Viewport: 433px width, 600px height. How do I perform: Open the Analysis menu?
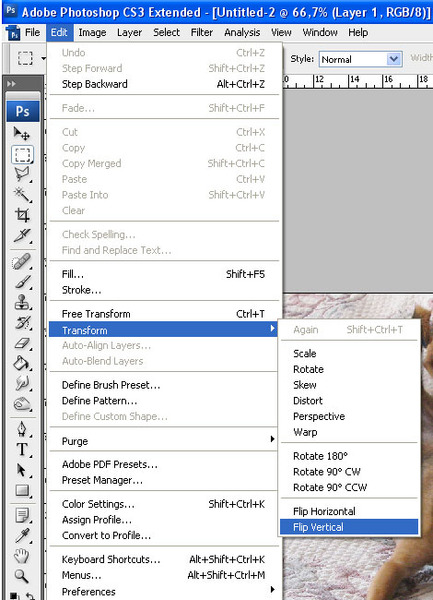click(242, 33)
